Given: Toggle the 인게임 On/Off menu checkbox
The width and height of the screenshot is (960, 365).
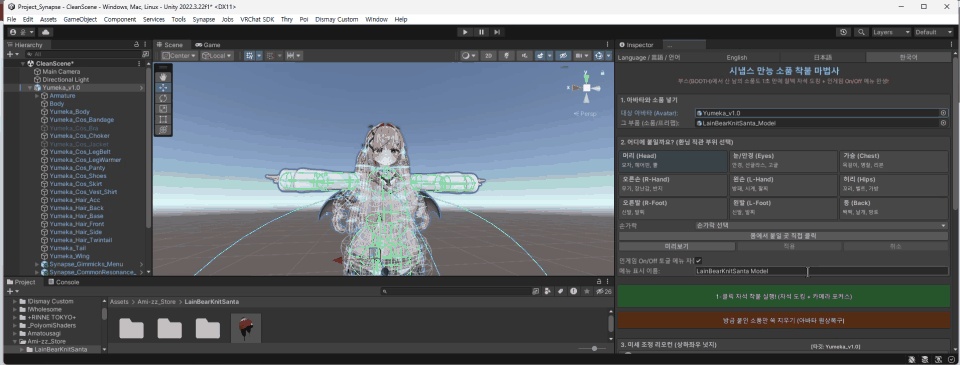Looking at the screenshot, I should coord(699,260).
